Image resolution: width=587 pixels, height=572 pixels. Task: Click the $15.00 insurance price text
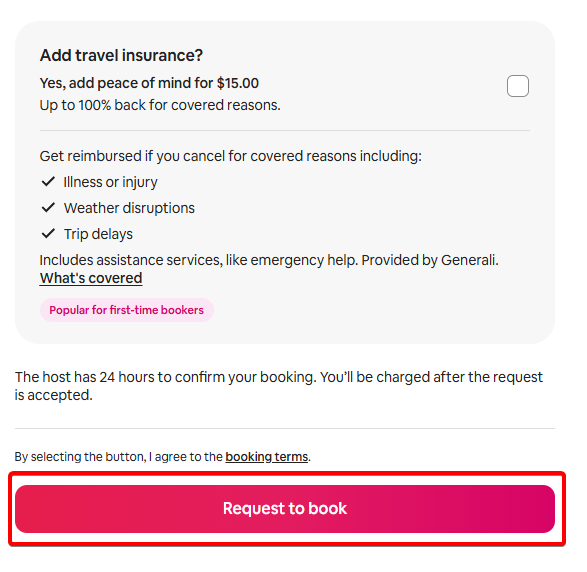pos(238,83)
